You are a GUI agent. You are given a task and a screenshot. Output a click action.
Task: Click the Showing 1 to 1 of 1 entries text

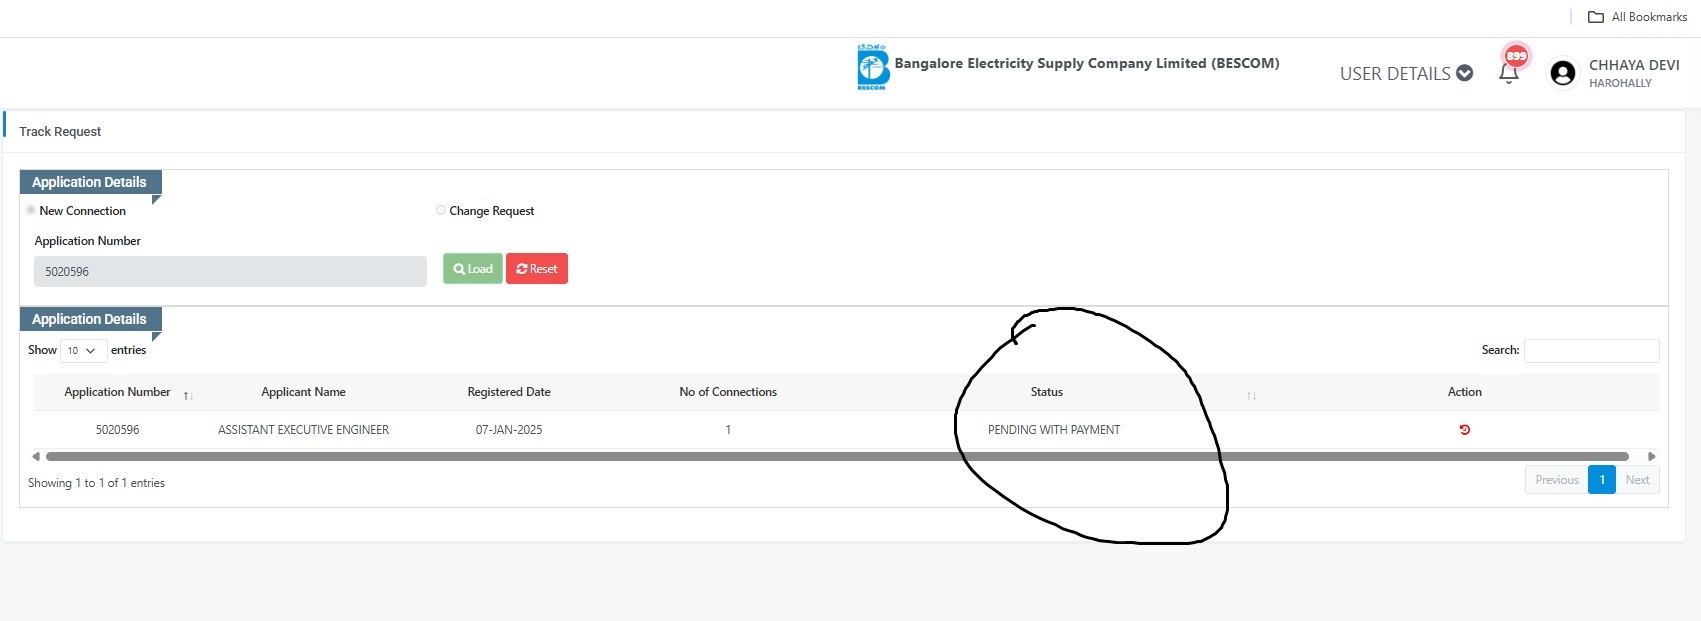coord(96,483)
